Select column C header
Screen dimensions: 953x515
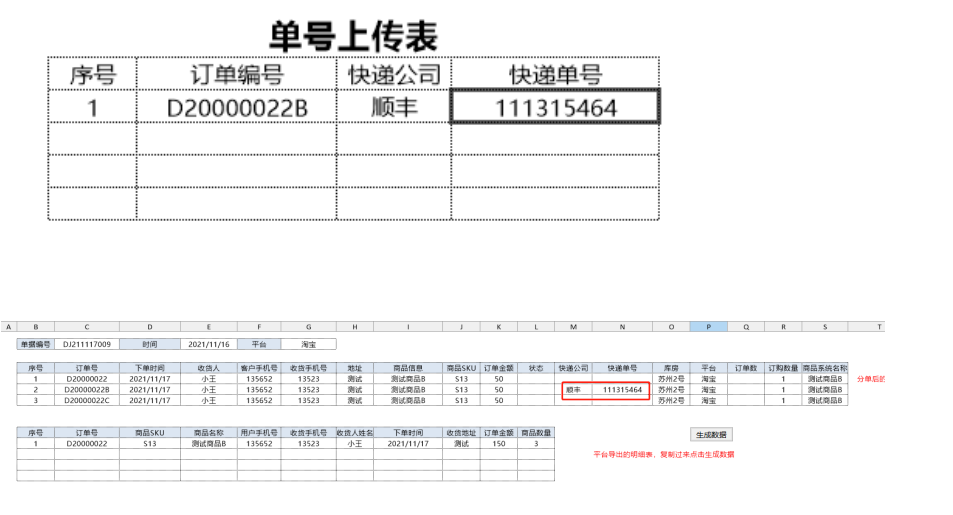coord(87,327)
